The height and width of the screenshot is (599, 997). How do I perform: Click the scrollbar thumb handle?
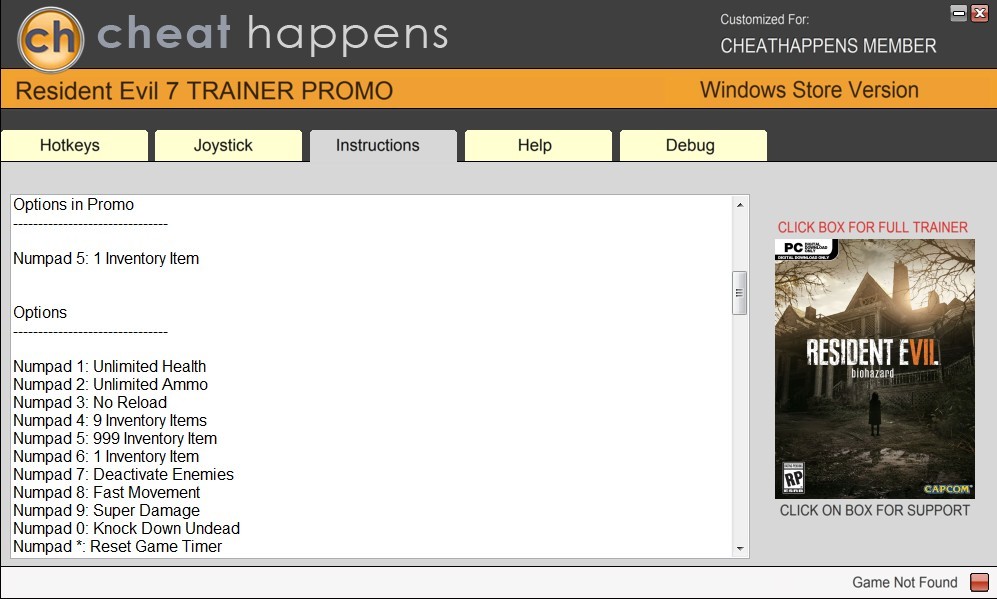click(x=739, y=293)
